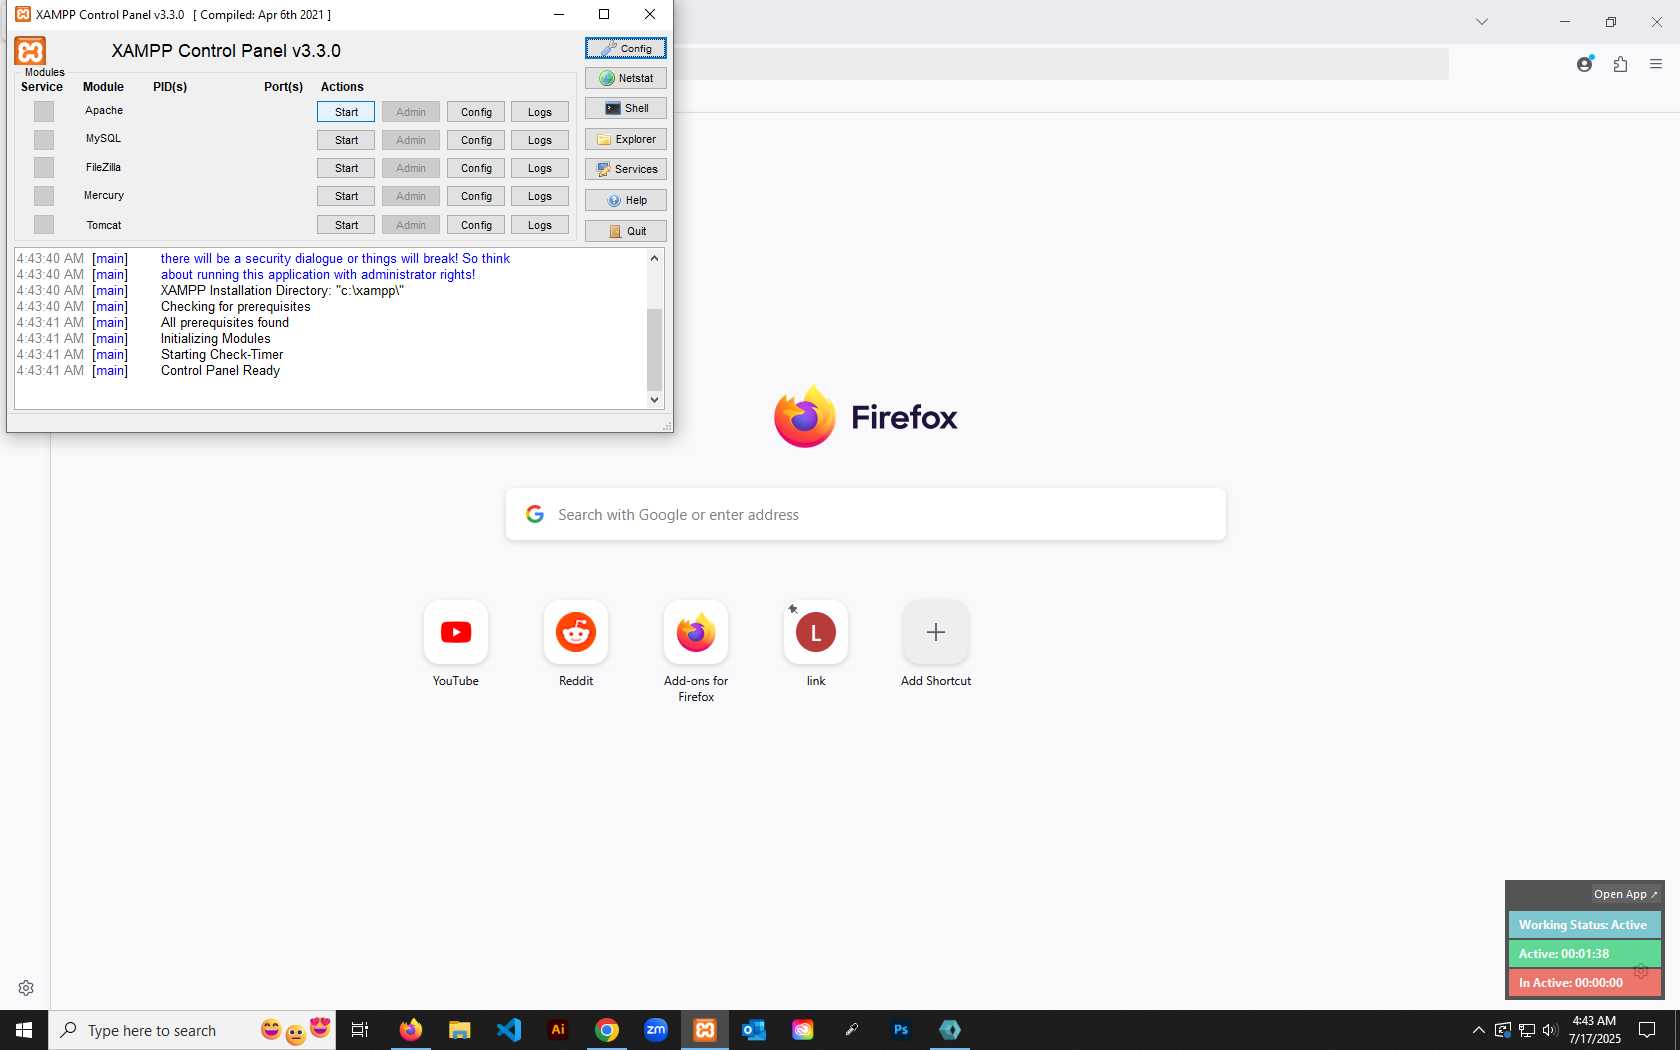Open Outlook from taskbar

[x=754, y=1030]
